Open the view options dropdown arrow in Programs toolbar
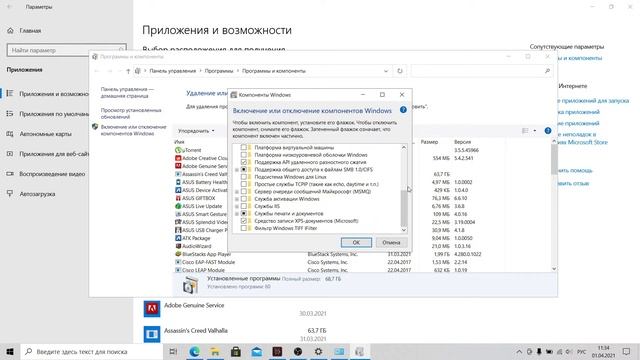This screenshot has height=360, width=640. [x=535, y=131]
